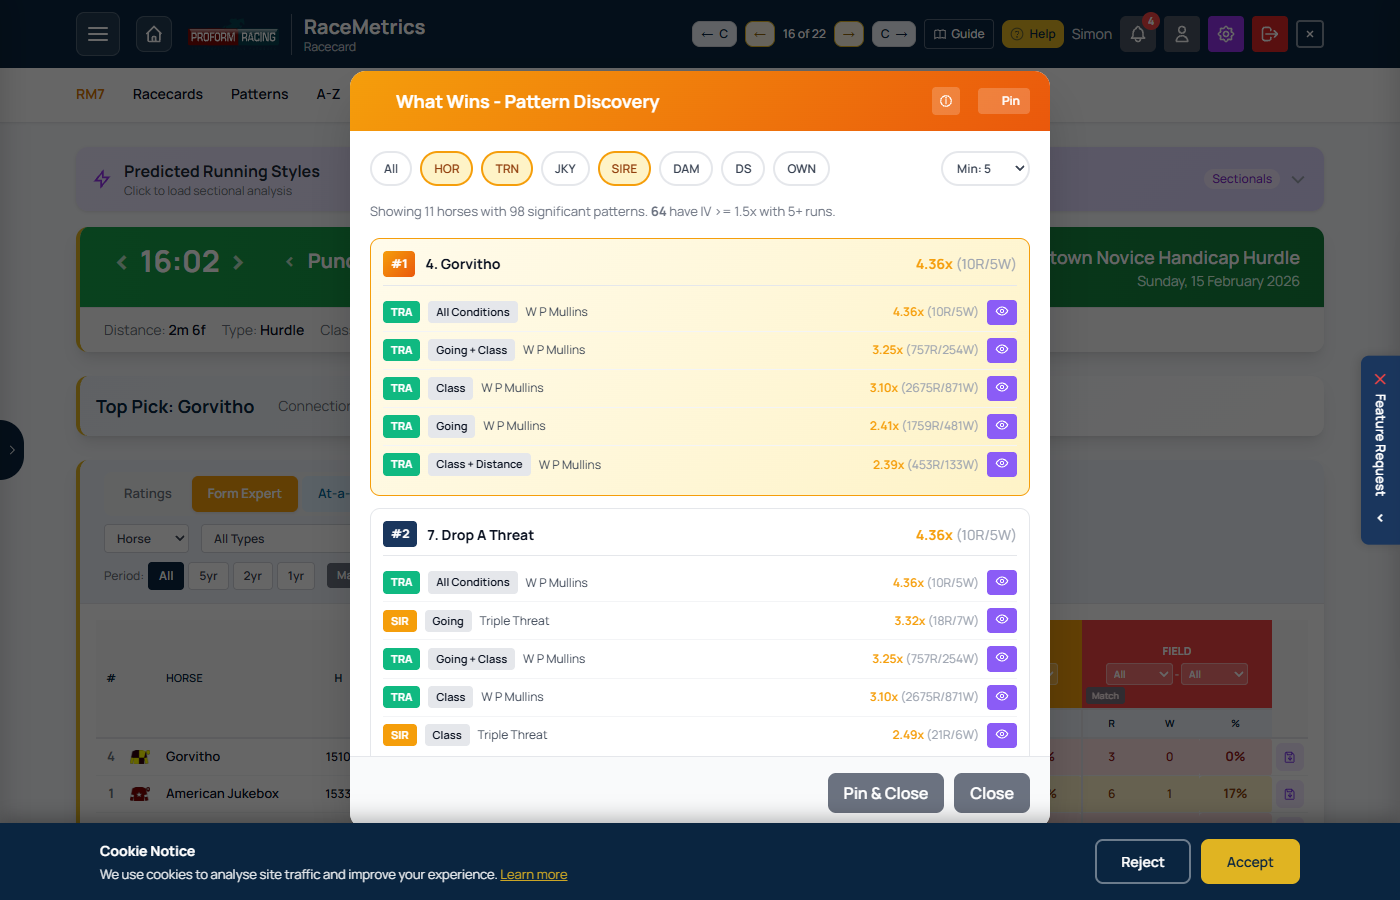Open the Horse dropdown selector

[x=146, y=538]
